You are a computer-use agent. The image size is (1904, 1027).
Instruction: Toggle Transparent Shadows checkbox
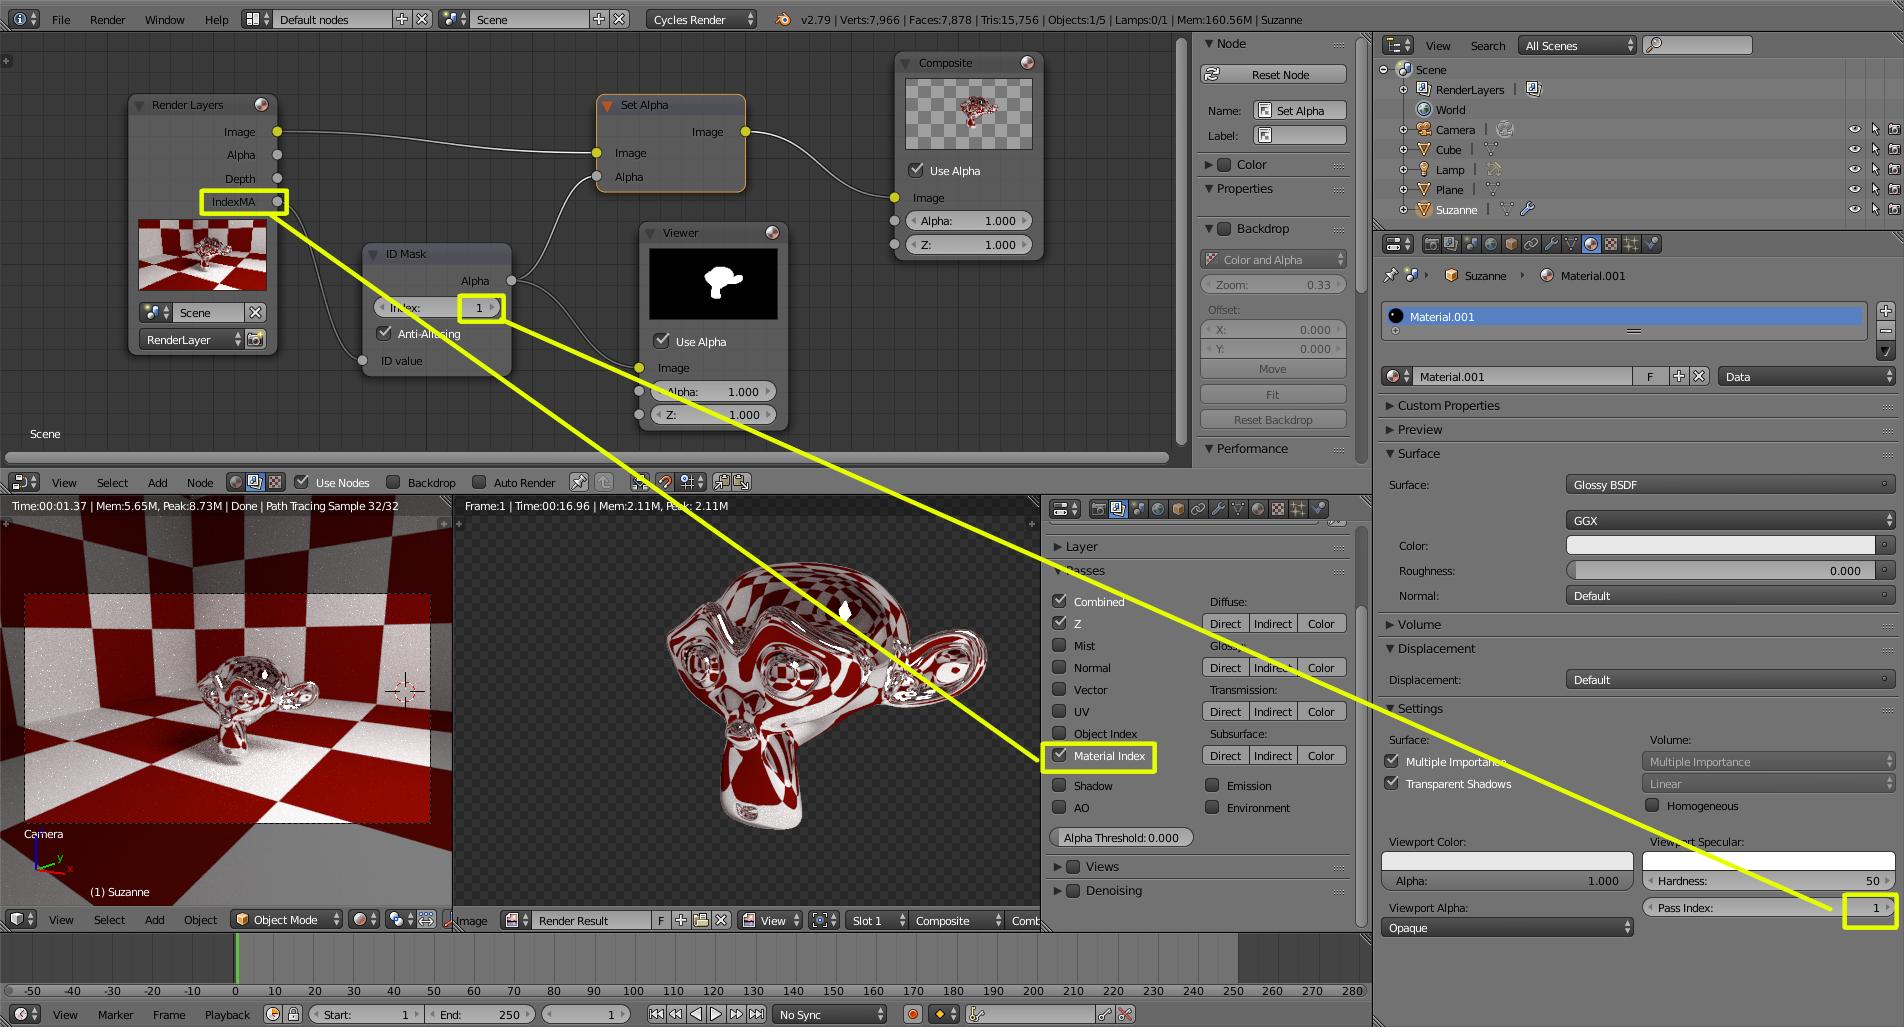(x=1391, y=783)
